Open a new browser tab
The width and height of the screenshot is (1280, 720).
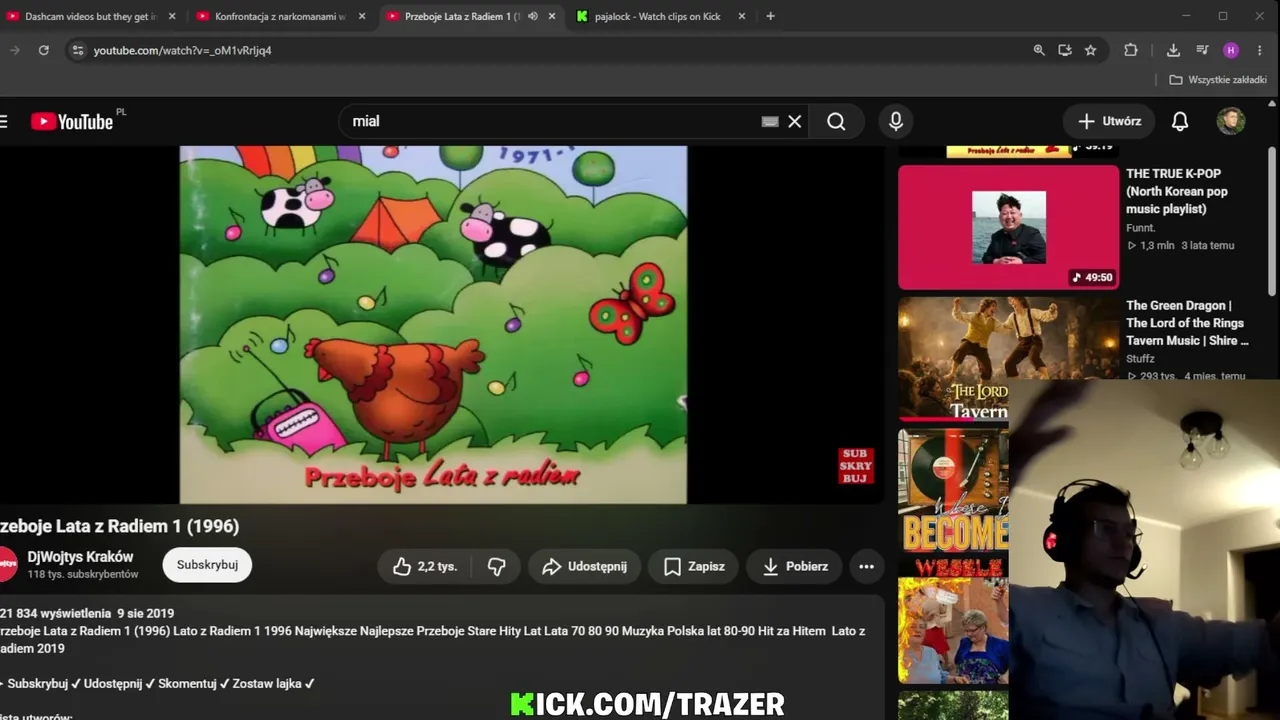(x=770, y=16)
